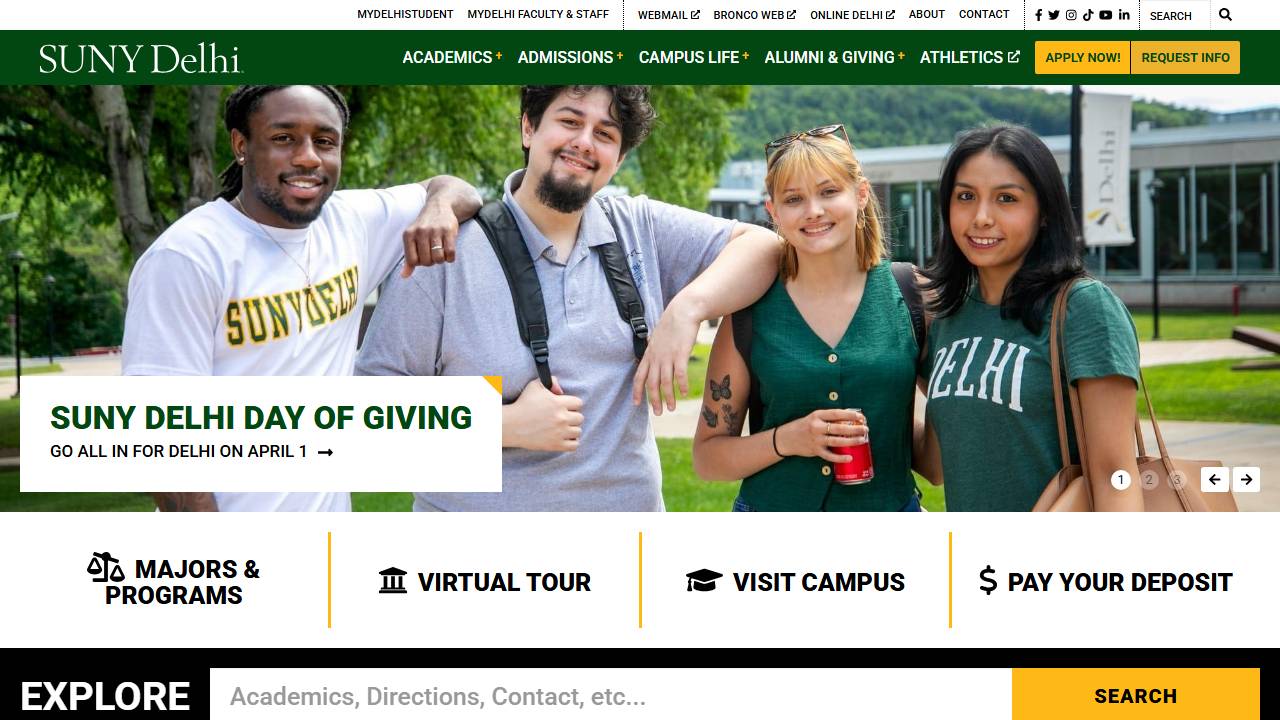Open the TikTok social icon
Image resolution: width=1280 pixels, height=720 pixels.
(x=1088, y=15)
